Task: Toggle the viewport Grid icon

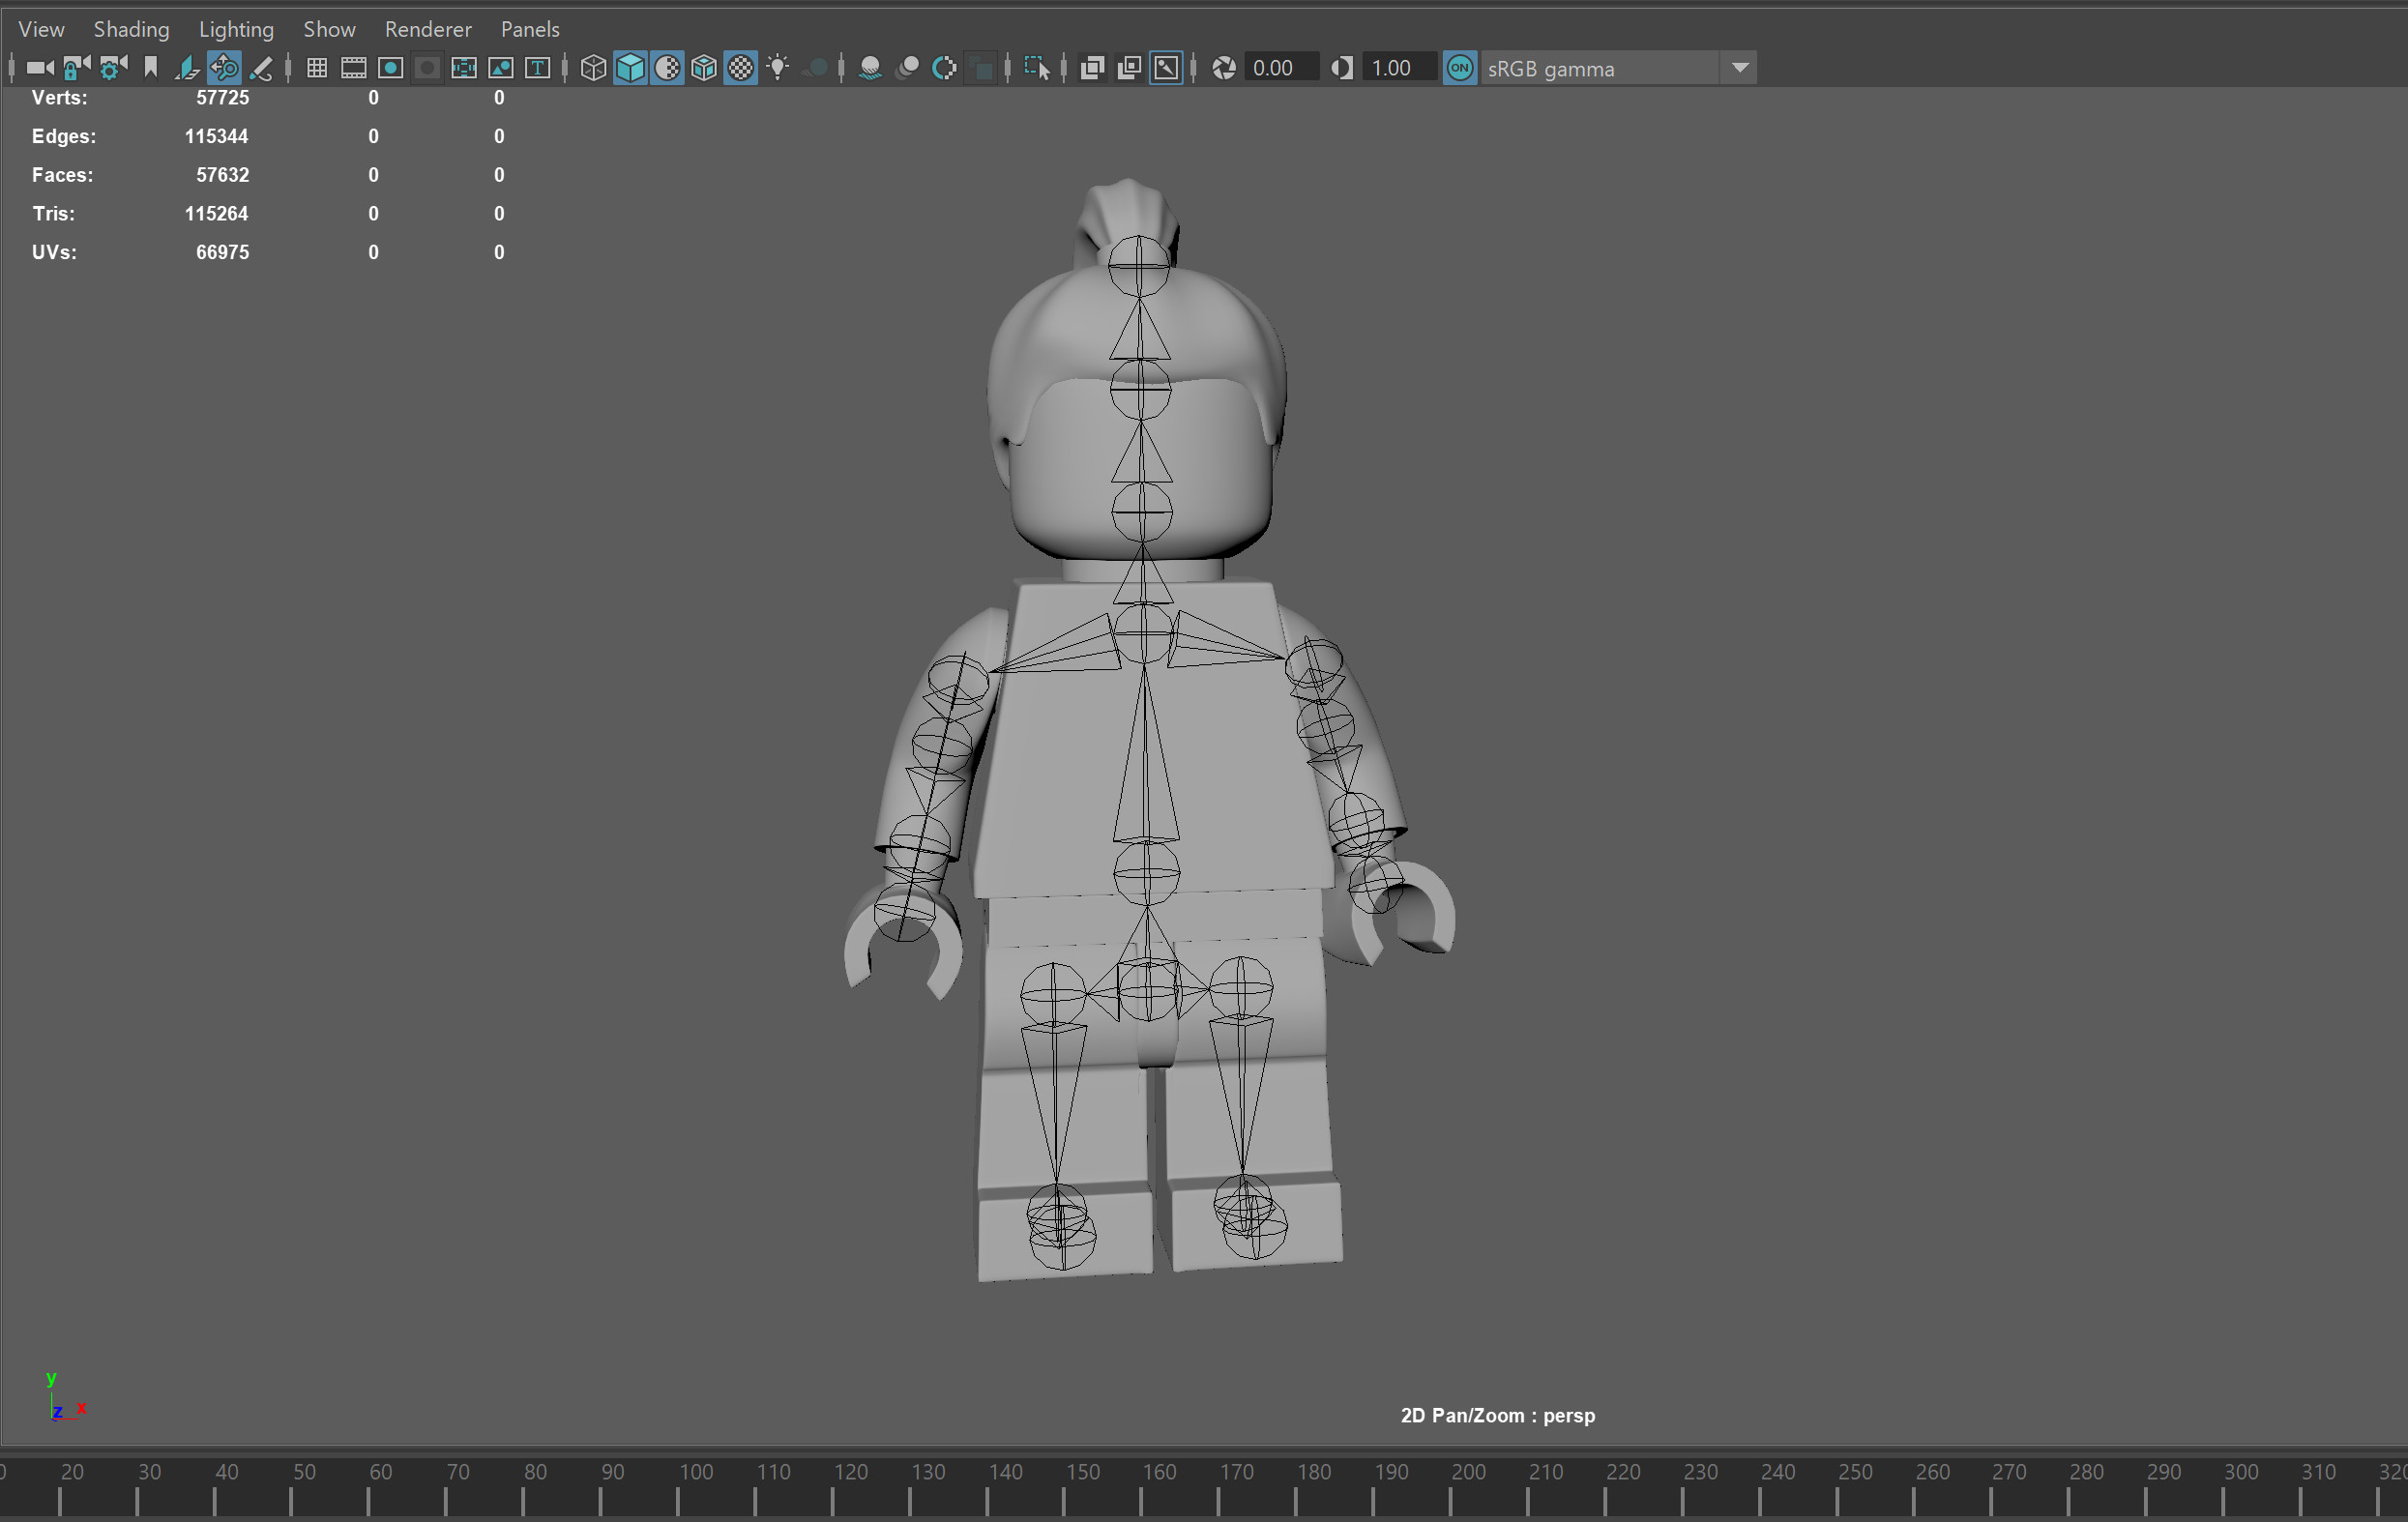Action: [x=317, y=68]
